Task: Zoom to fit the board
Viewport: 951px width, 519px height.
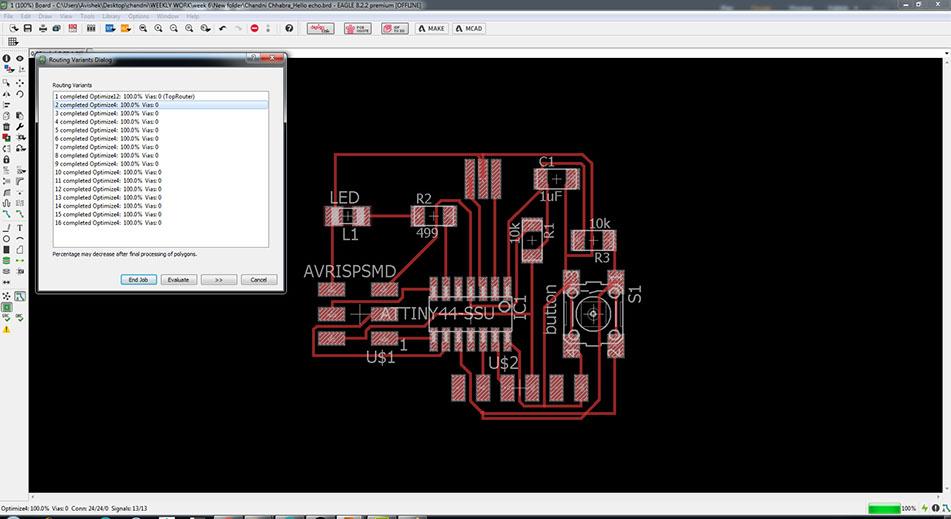Action: [143, 28]
